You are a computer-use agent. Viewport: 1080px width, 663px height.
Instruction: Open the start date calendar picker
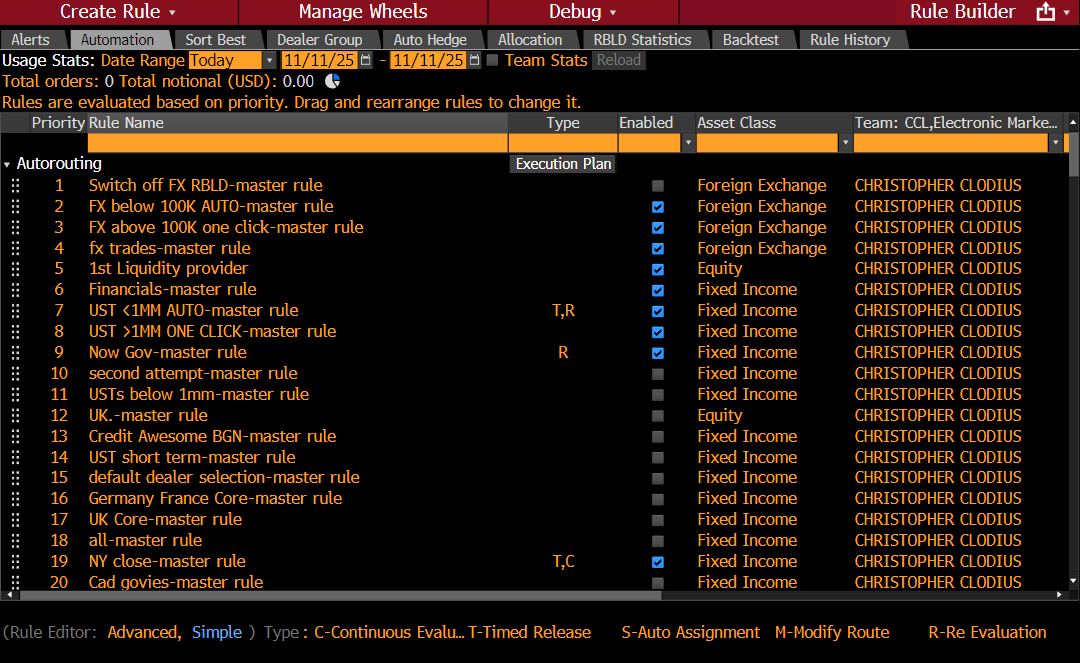coord(365,60)
